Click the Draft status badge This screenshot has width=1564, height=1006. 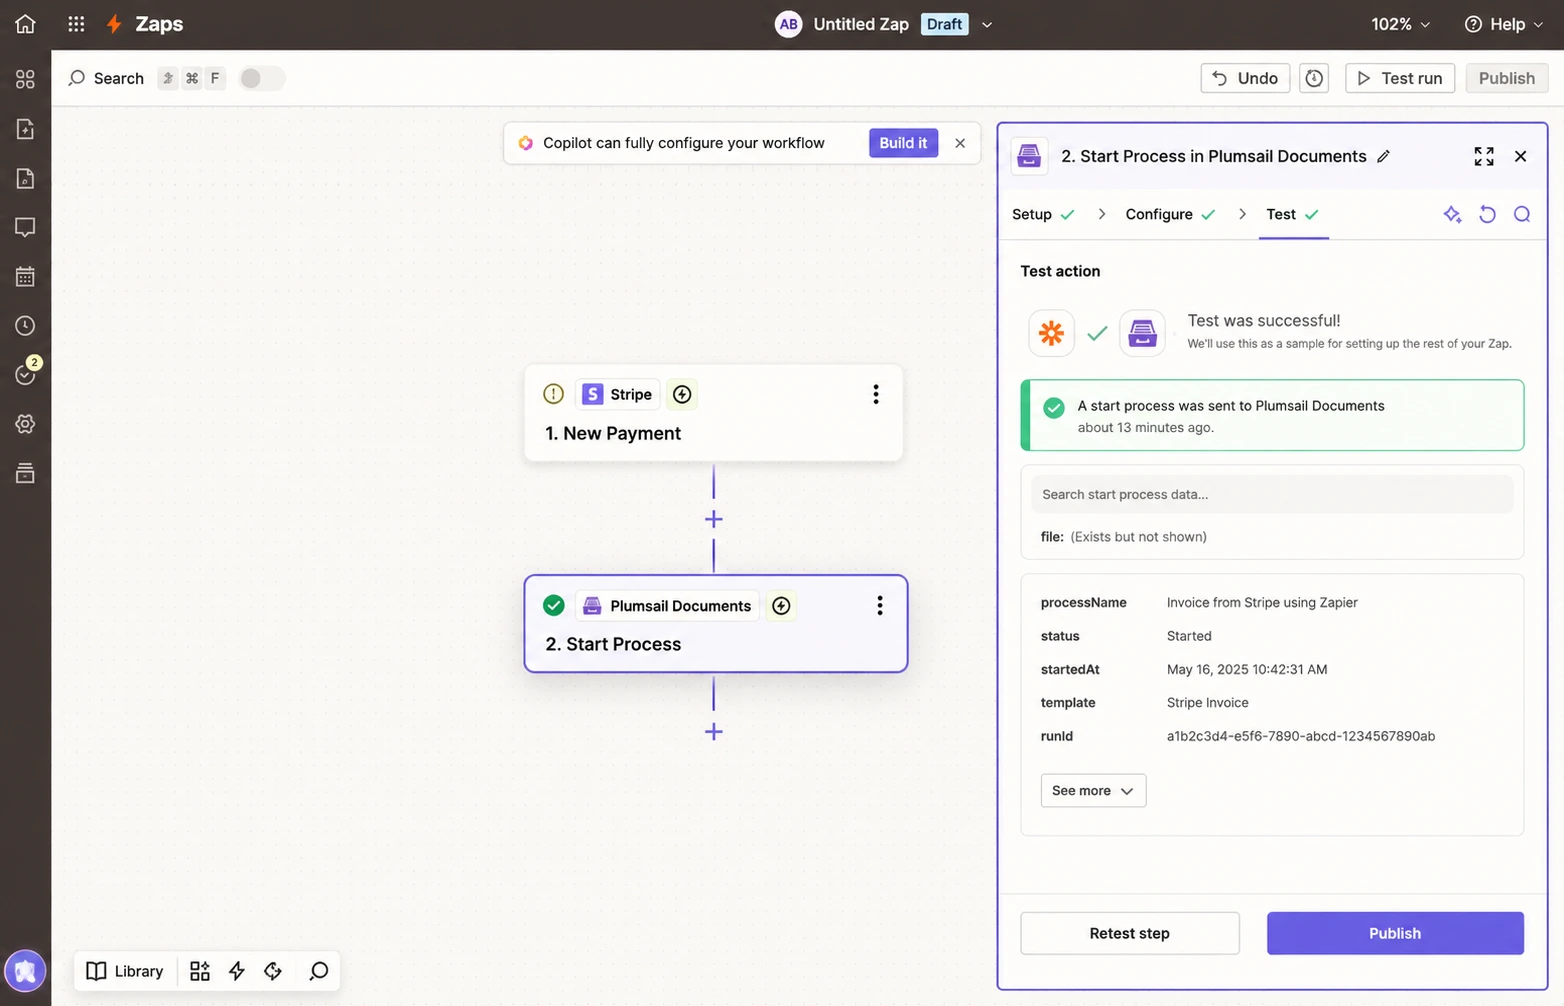pyautogui.click(x=944, y=24)
